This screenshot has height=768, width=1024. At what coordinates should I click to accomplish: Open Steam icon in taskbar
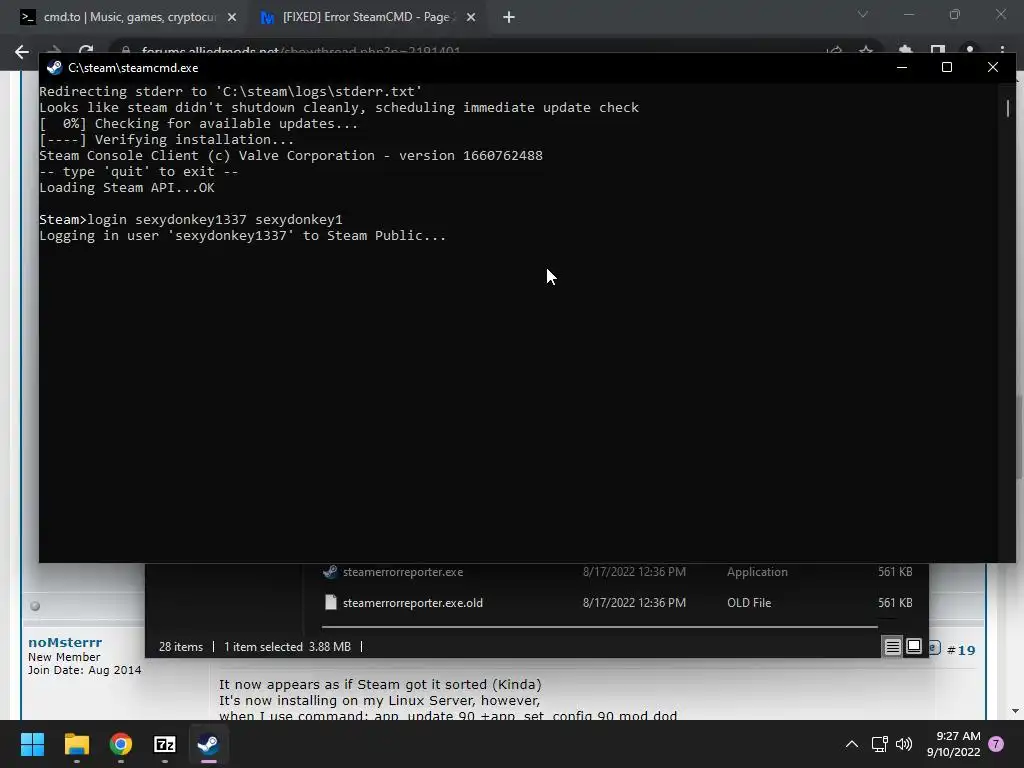point(208,744)
